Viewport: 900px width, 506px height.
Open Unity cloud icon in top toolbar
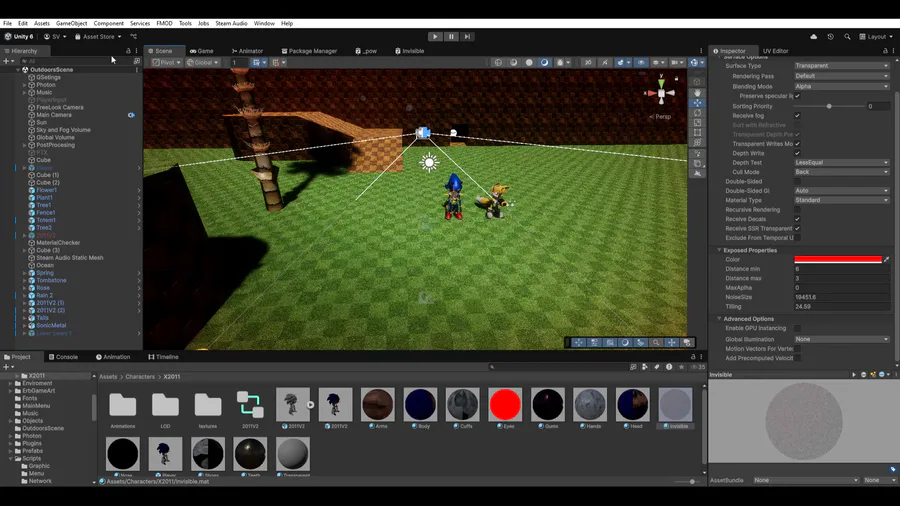[x=813, y=37]
